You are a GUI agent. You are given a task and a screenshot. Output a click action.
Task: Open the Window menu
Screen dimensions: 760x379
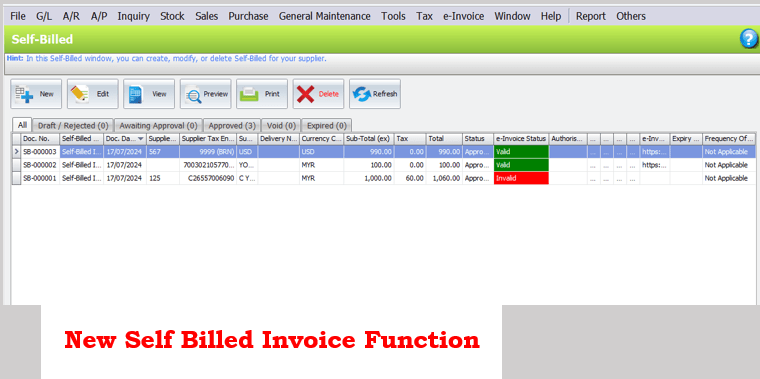point(512,16)
